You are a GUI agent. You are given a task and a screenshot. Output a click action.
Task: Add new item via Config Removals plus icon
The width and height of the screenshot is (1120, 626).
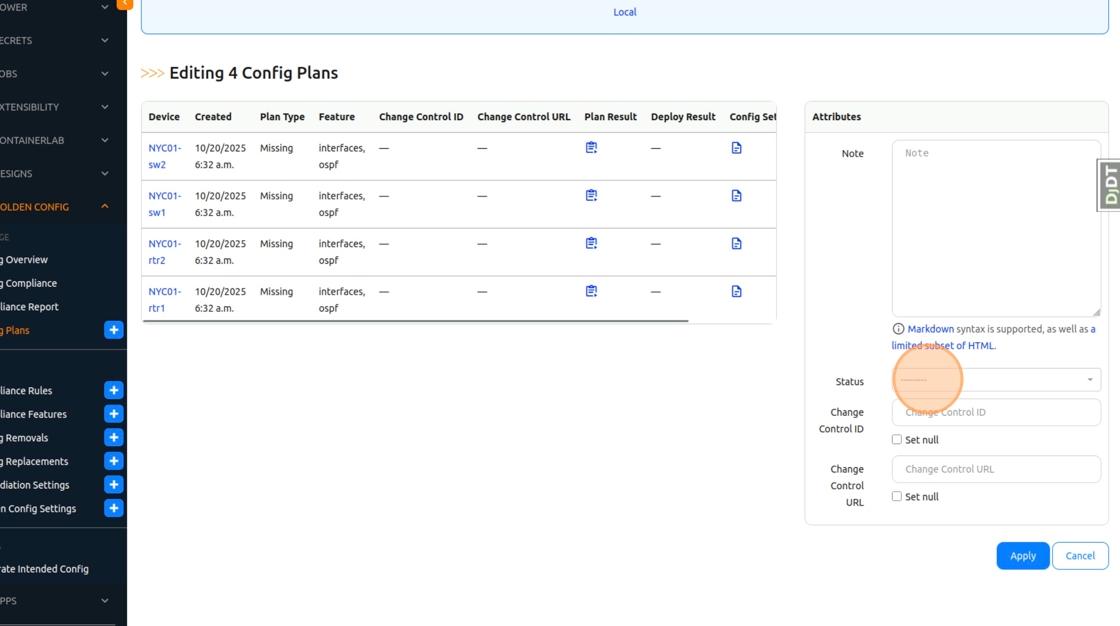tap(114, 438)
